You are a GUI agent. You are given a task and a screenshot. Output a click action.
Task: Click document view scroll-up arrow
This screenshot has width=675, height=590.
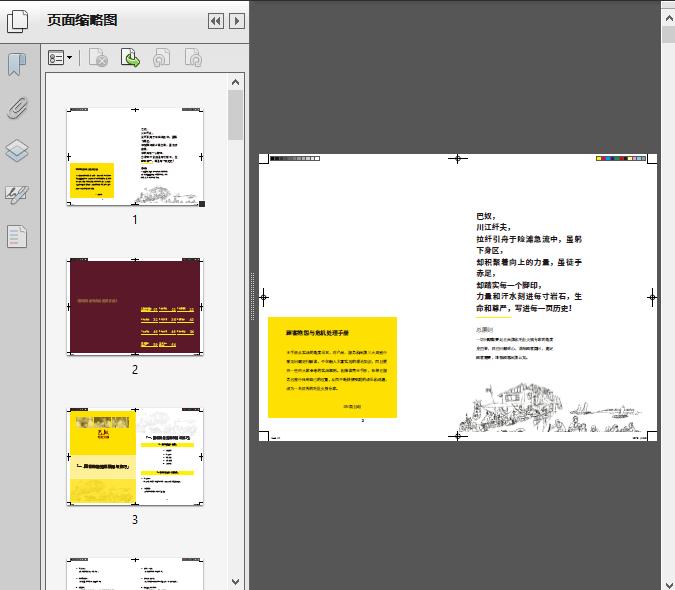(669, 18)
